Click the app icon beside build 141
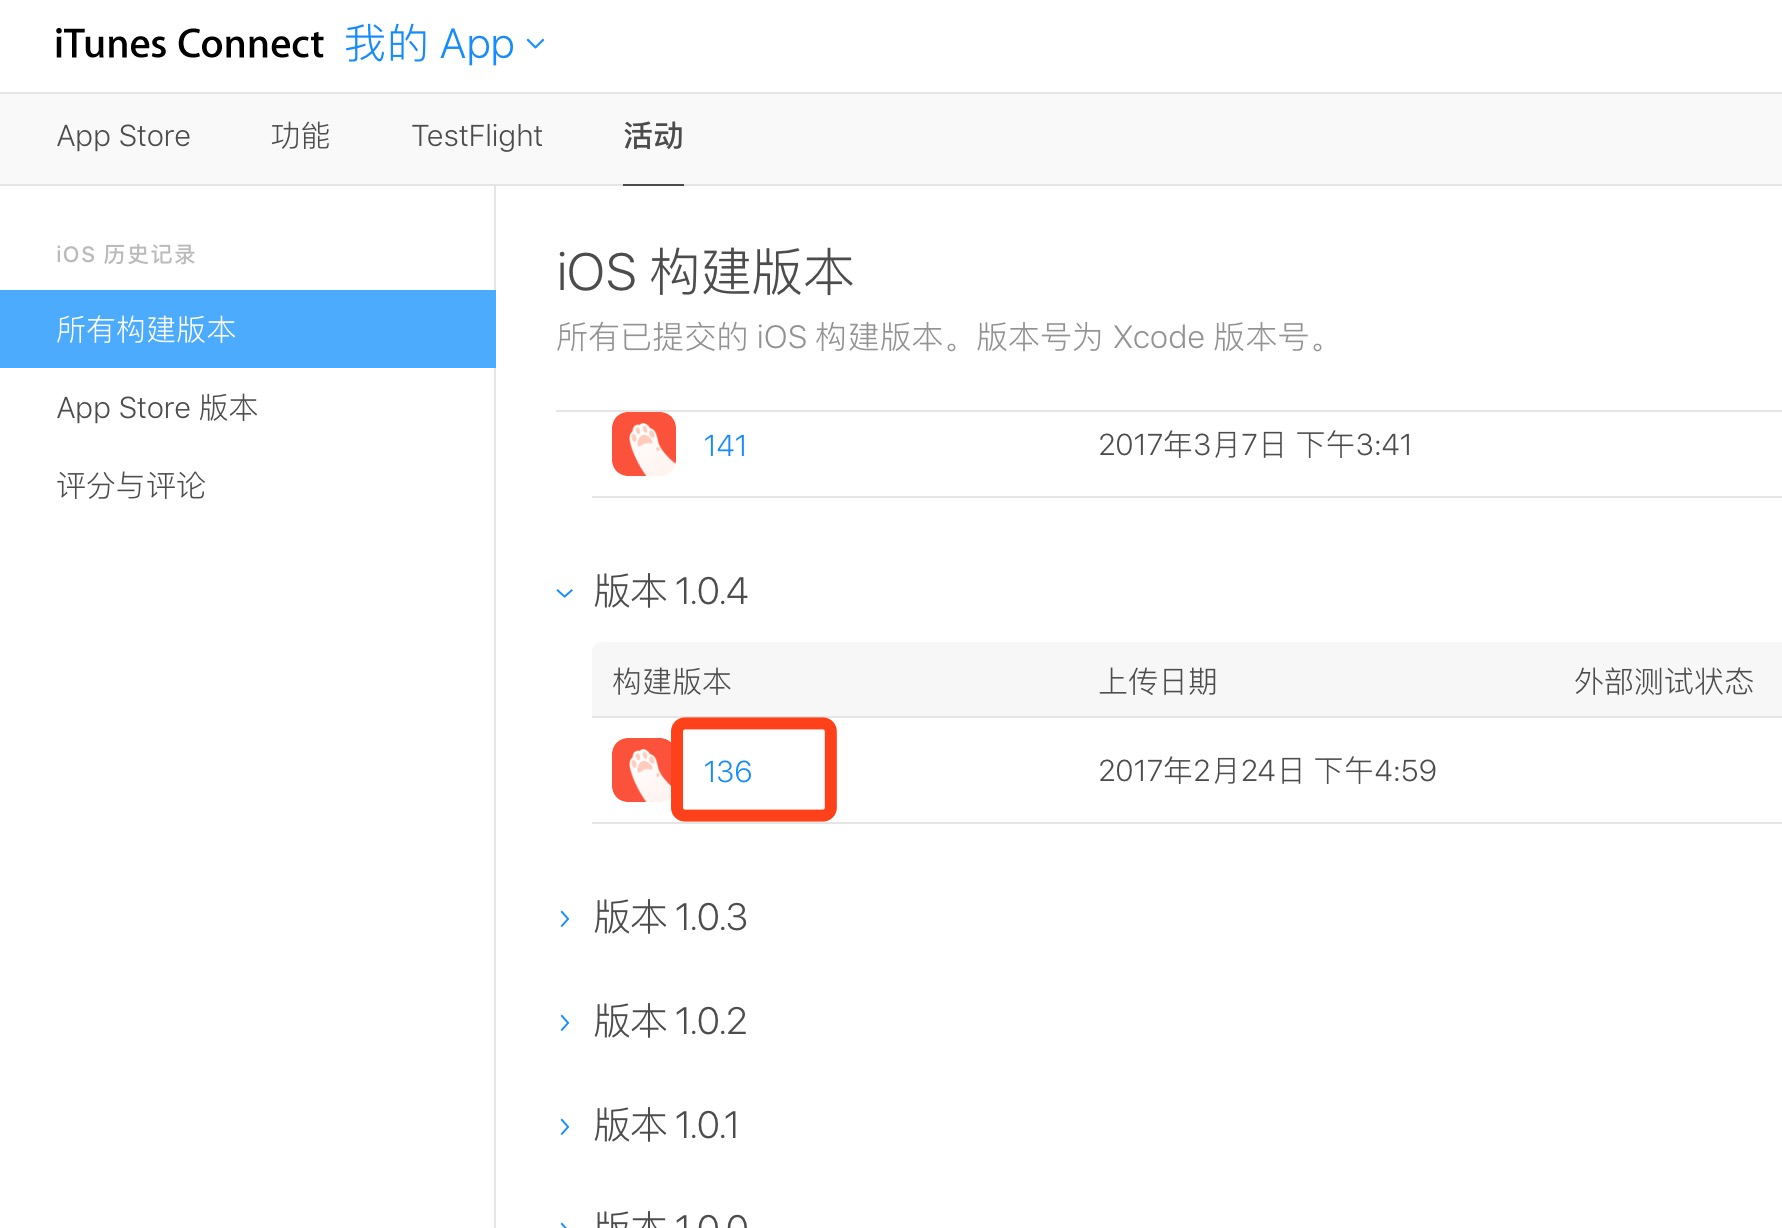 pos(644,444)
